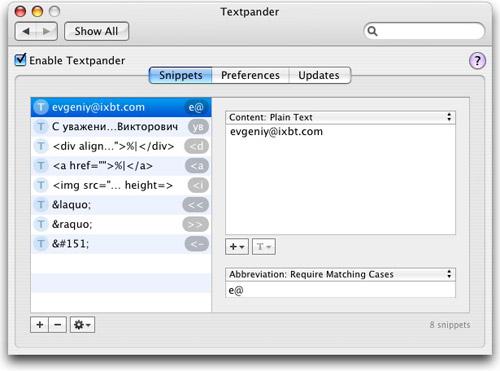The height and width of the screenshot is (371, 500).
Task: Click the Show All button
Action: (96, 31)
